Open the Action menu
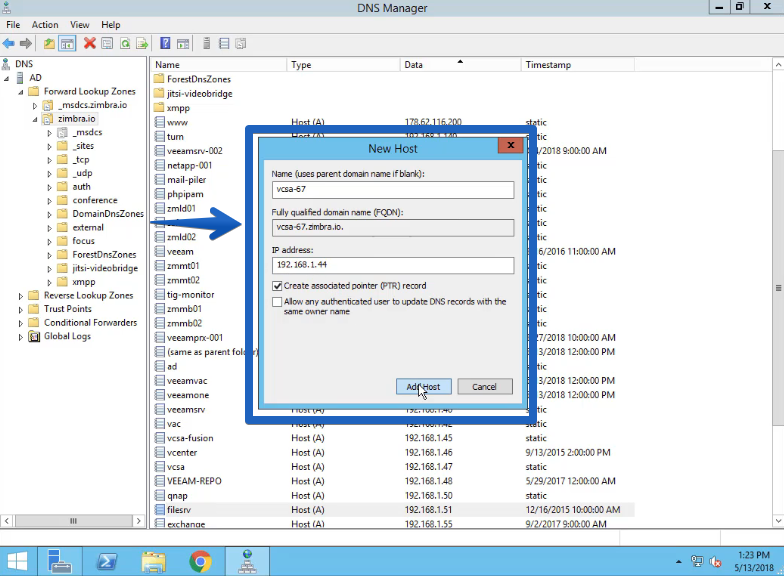This screenshot has height=576, width=784. (45, 24)
